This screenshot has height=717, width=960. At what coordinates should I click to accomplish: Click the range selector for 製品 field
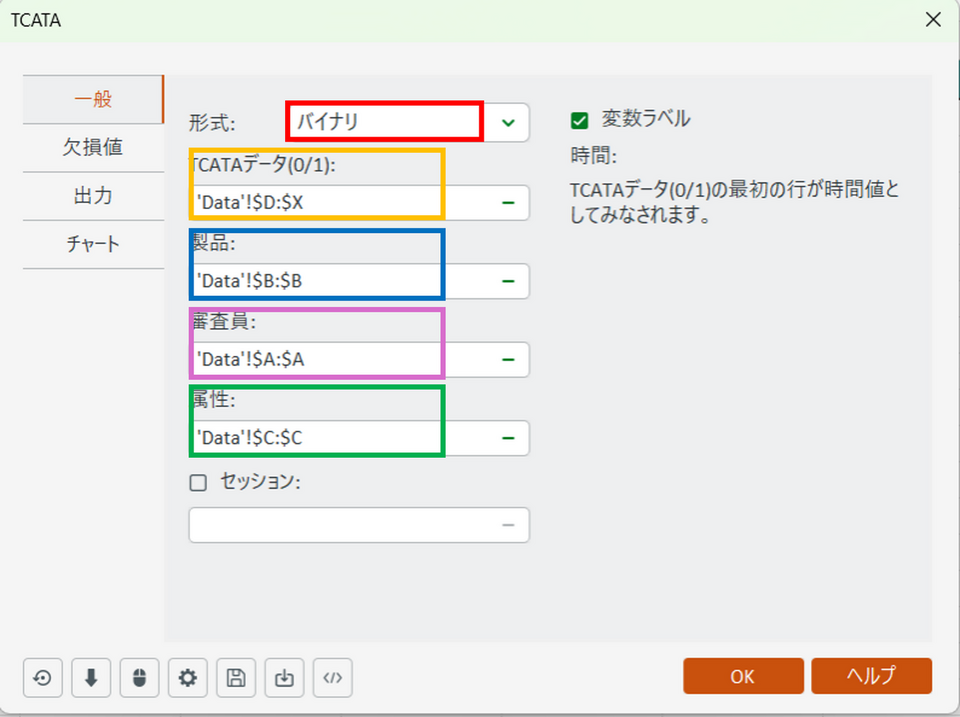pyautogui.click(x=508, y=281)
